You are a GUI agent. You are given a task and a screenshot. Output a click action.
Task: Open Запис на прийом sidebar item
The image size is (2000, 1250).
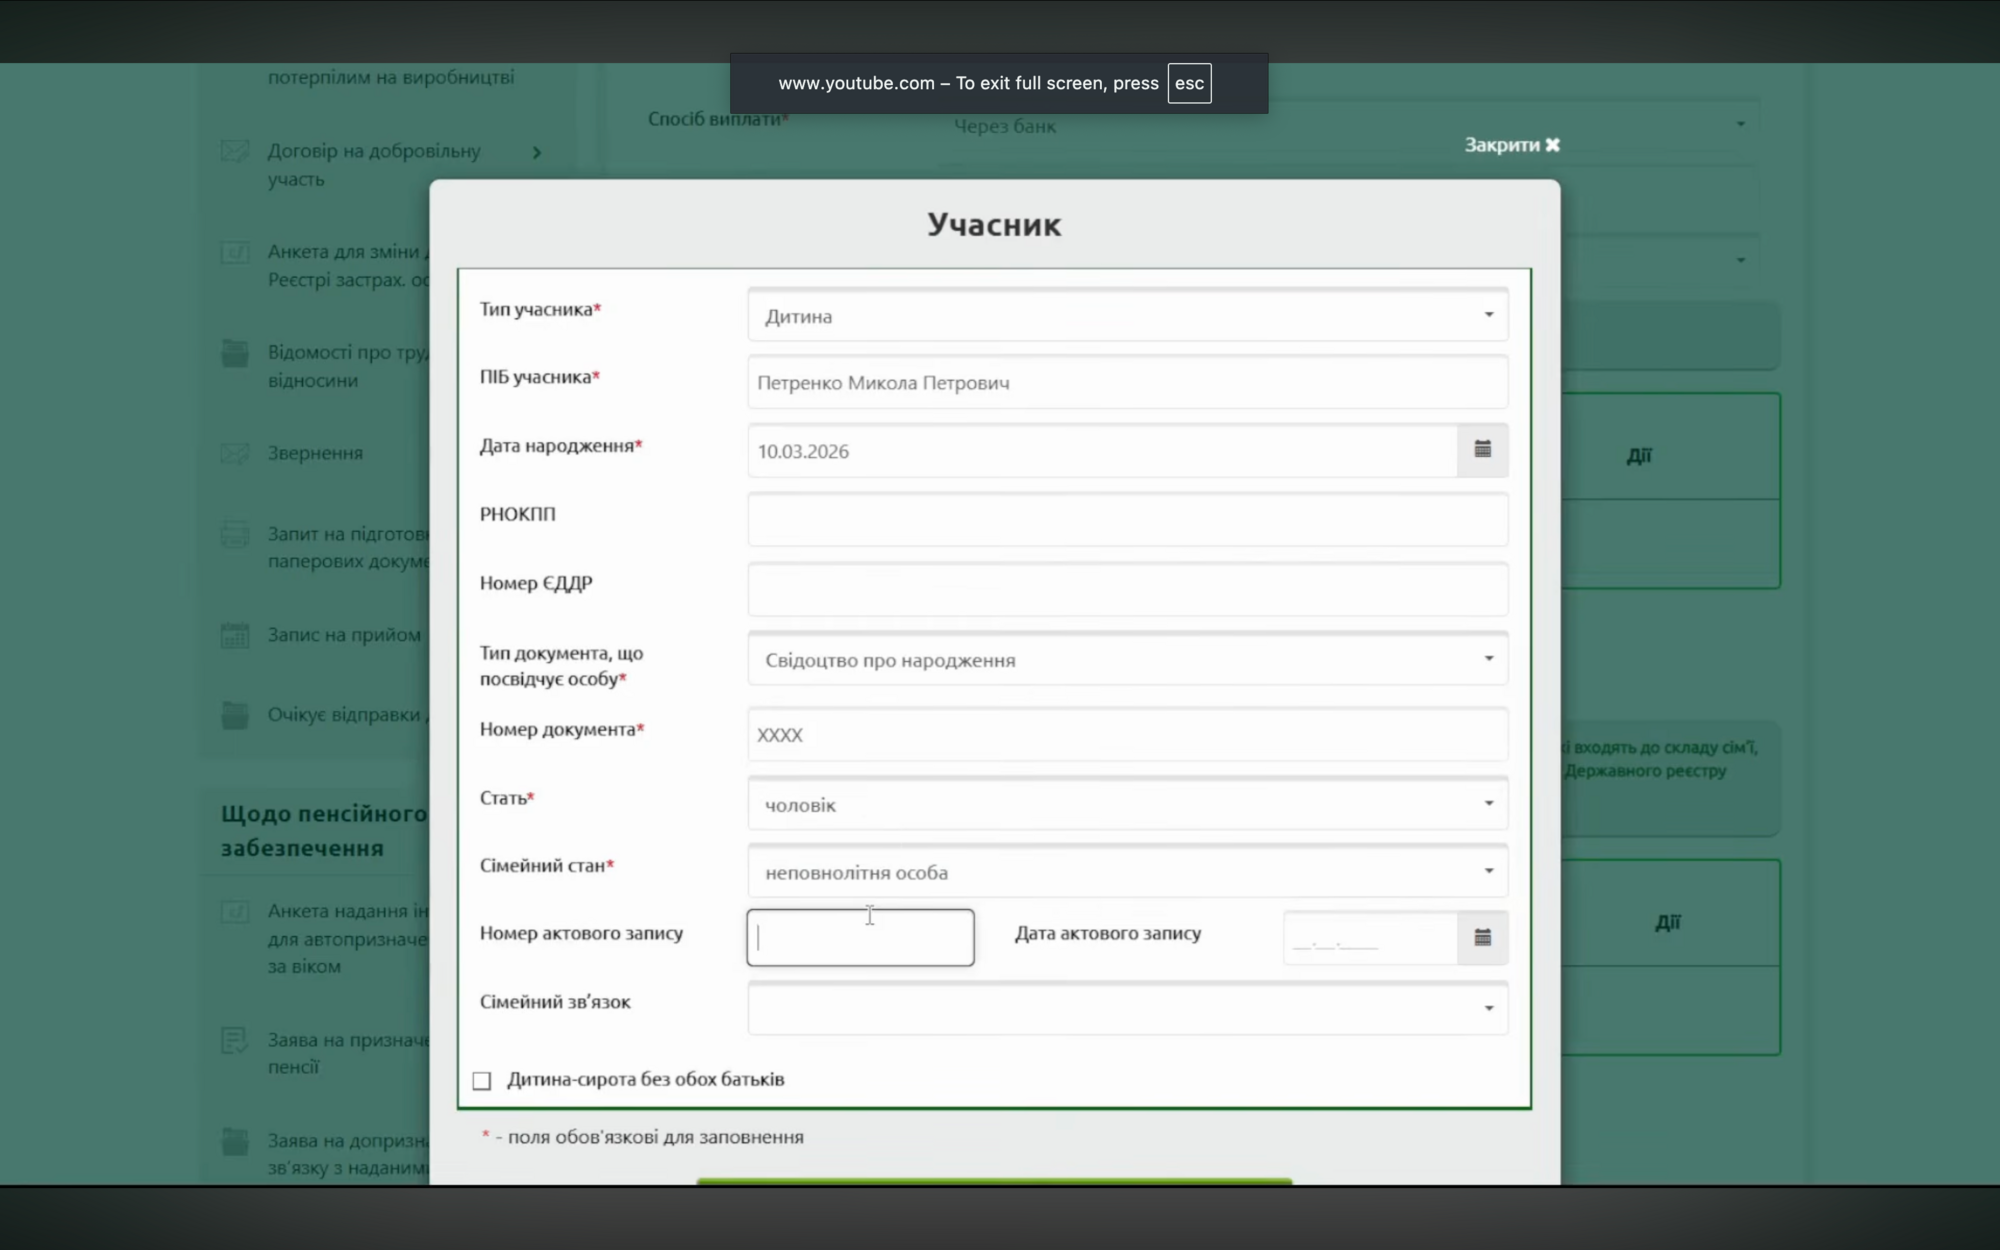tap(343, 635)
